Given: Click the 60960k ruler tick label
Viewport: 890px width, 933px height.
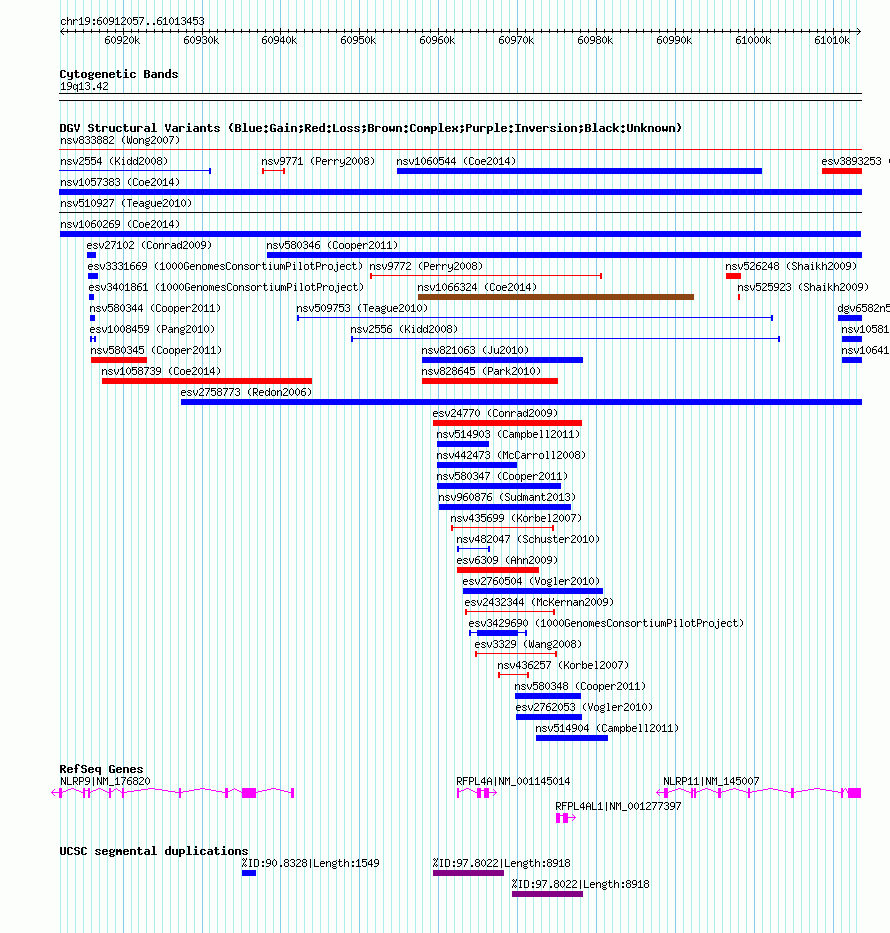Looking at the screenshot, I should (x=437, y=40).
